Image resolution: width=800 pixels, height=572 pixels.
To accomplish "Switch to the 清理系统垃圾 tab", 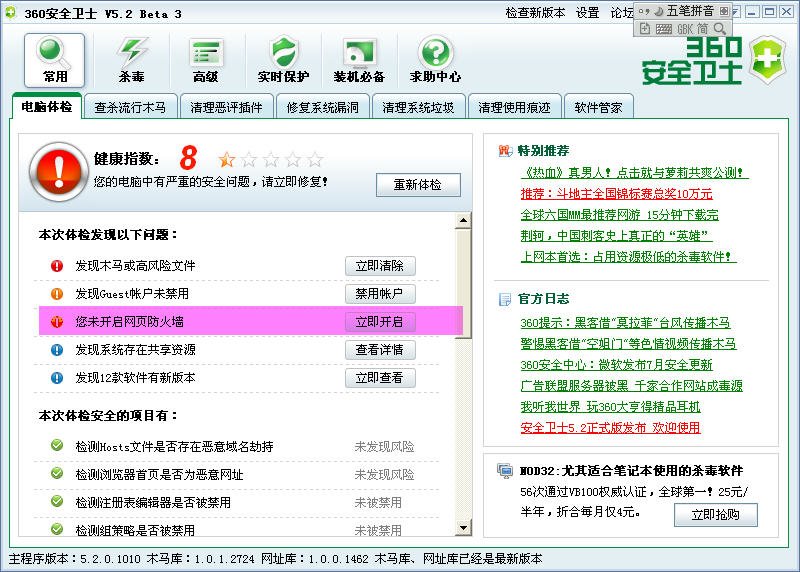I will click(418, 107).
